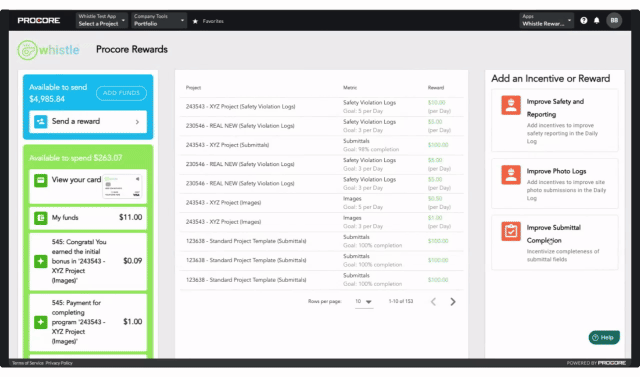
Task: Click Goal: 98% completion metric text
Action: click(x=371, y=149)
